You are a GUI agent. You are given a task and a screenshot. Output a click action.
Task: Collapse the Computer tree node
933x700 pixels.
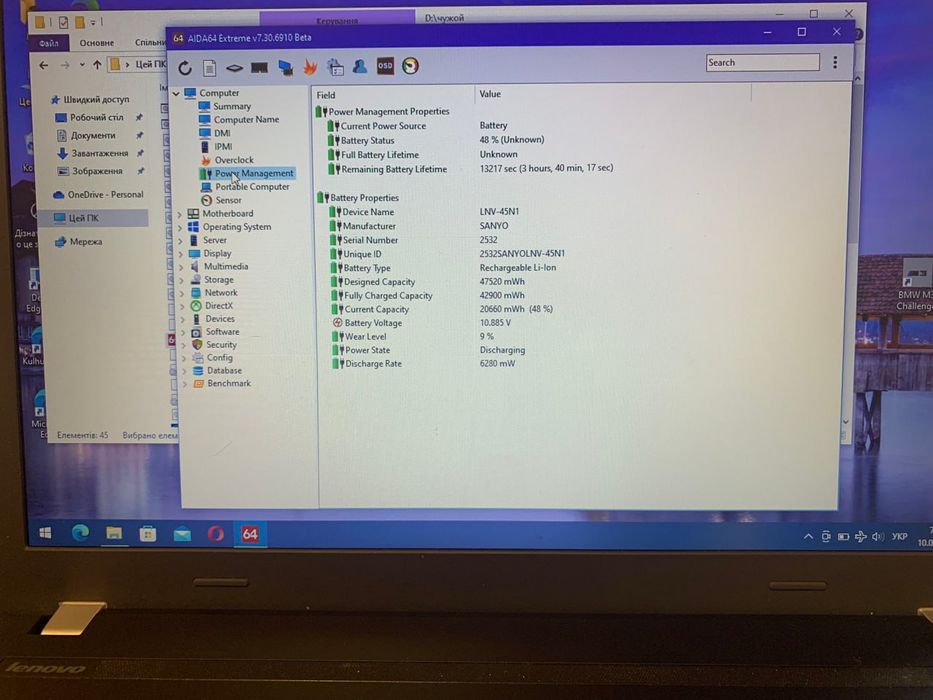176,93
